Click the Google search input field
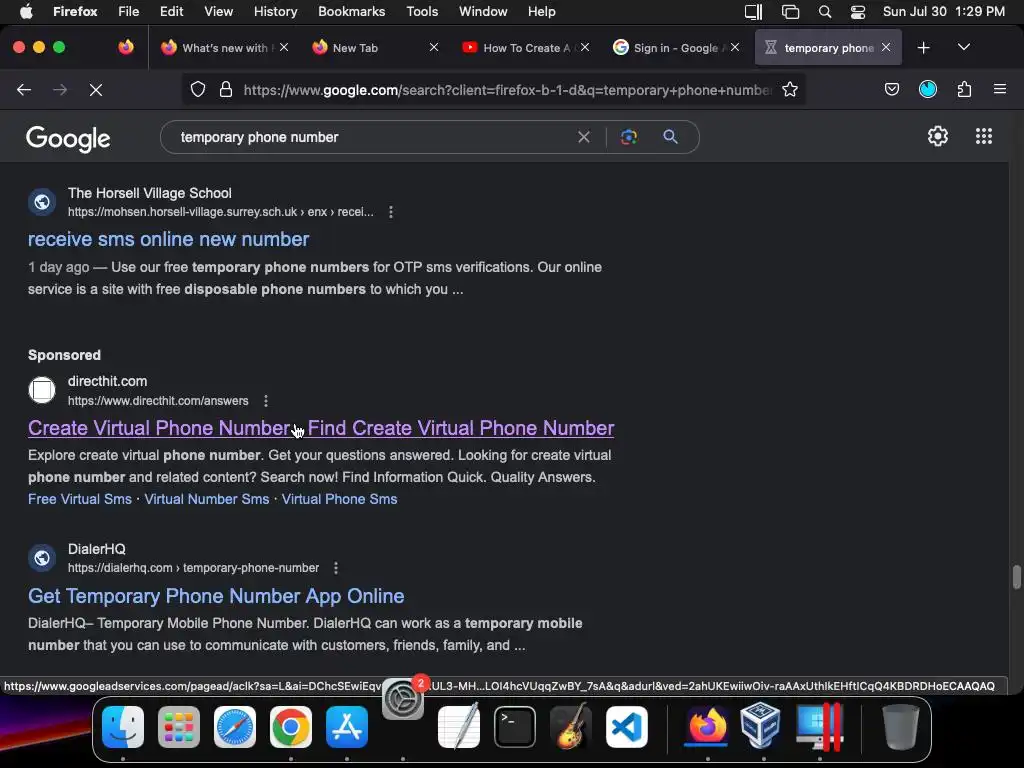 tap(372, 137)
